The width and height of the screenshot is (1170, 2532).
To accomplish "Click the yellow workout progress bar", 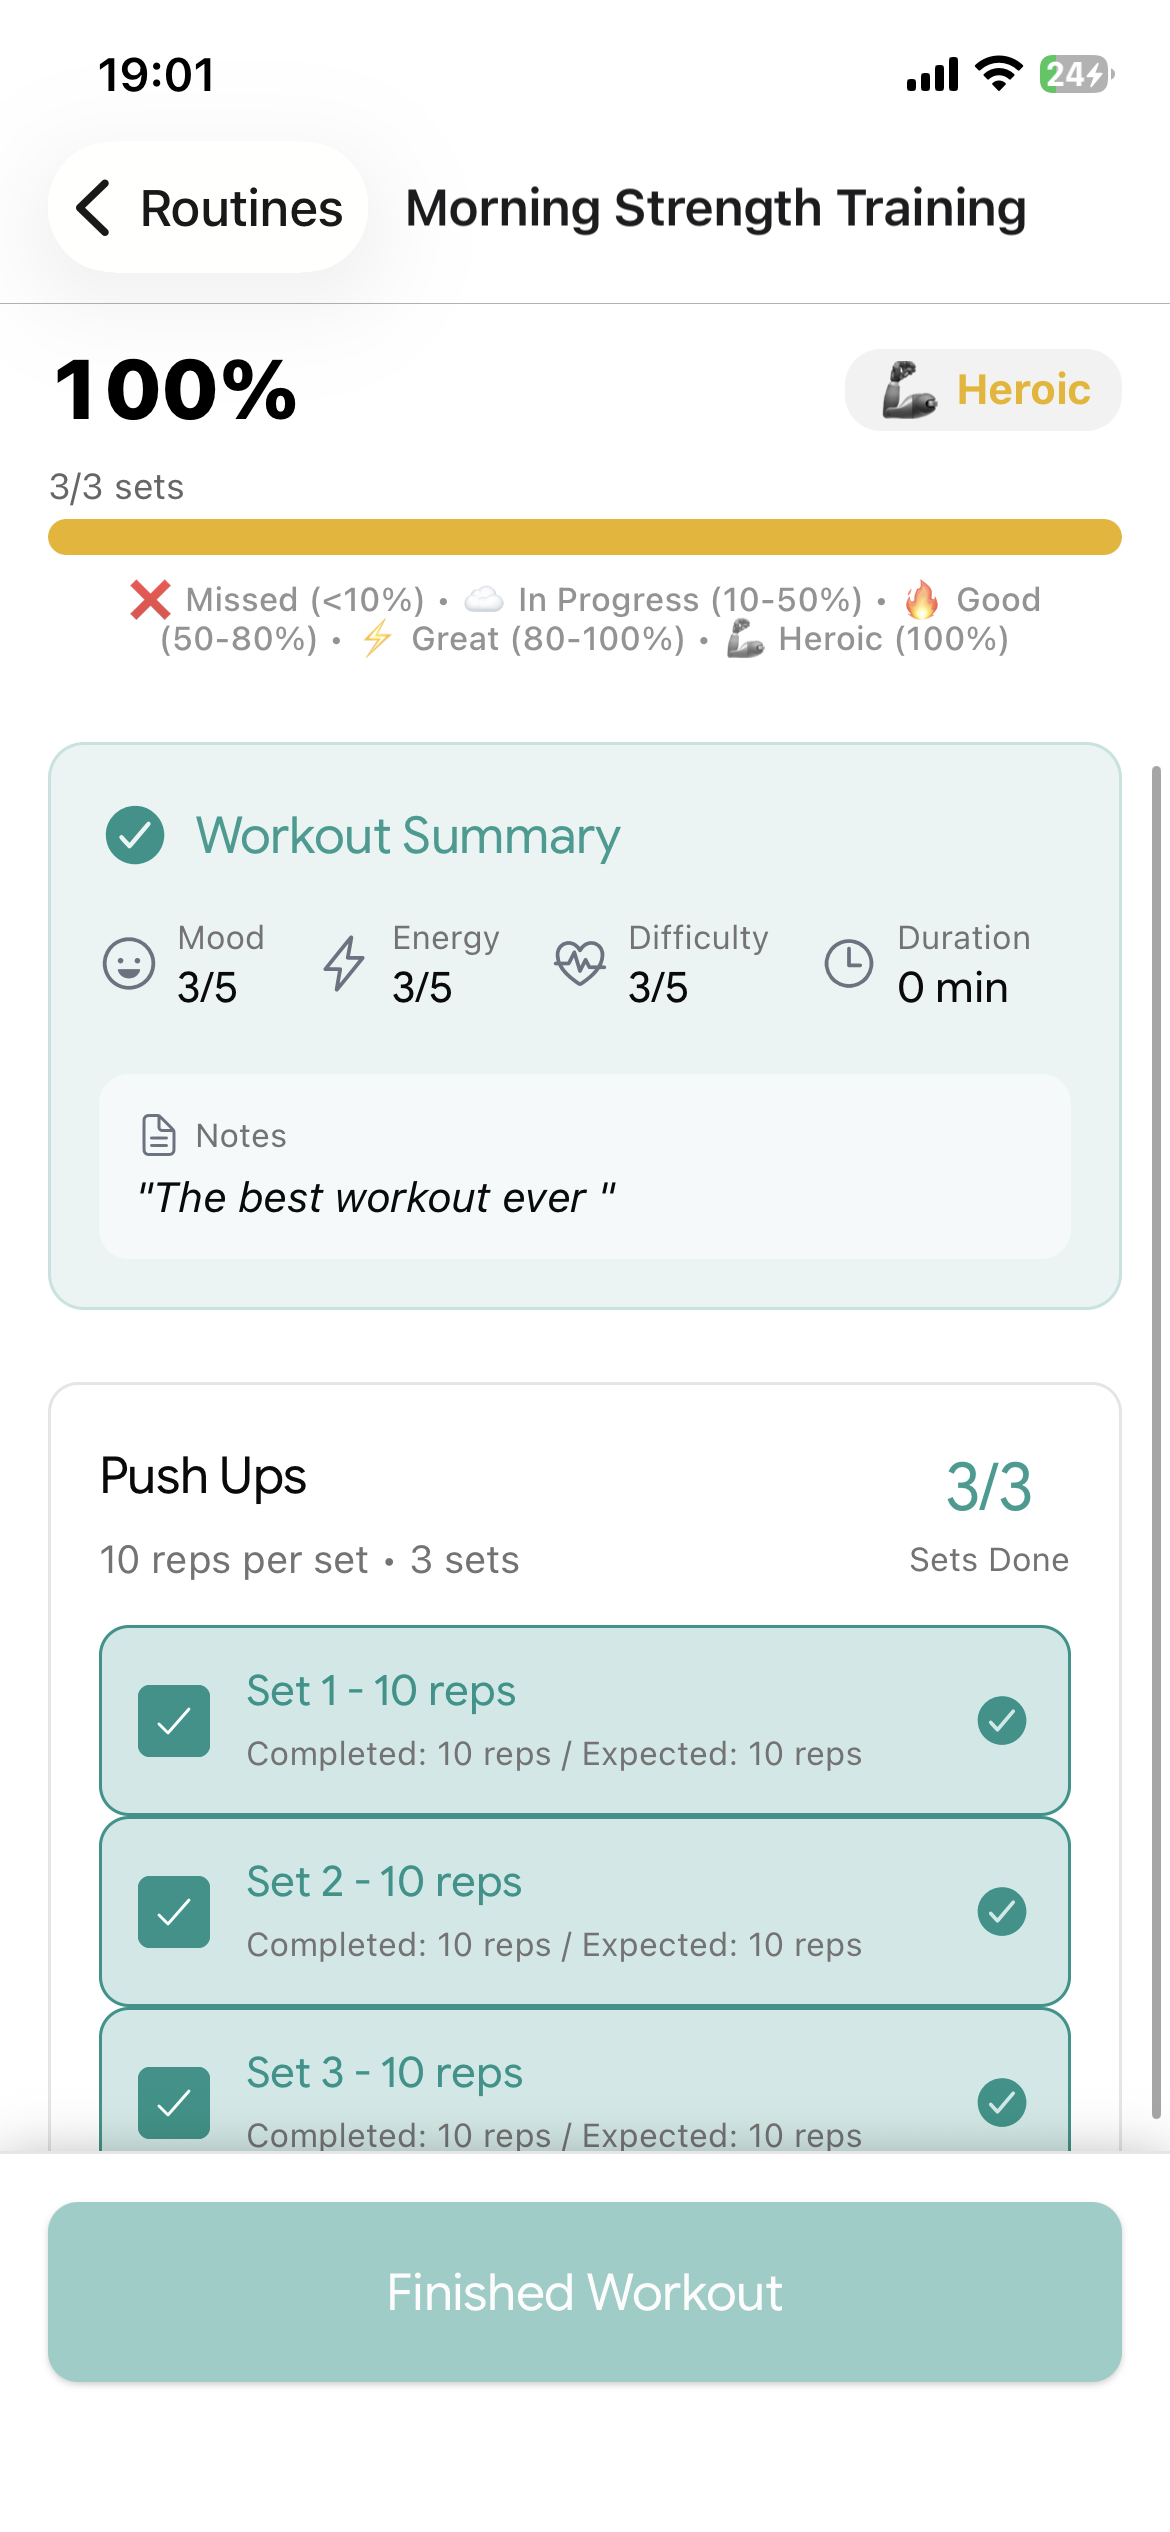I will coord(585,536).
